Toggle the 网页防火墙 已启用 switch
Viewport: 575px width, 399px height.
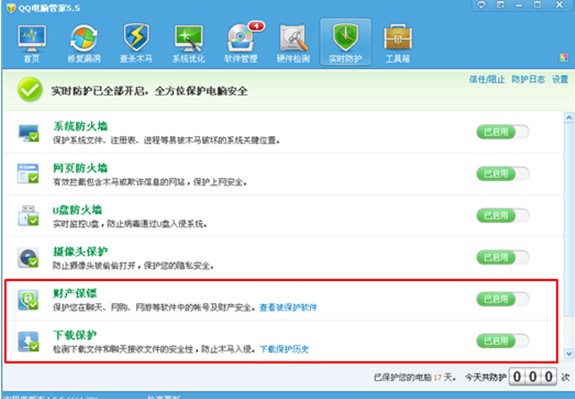503,174
